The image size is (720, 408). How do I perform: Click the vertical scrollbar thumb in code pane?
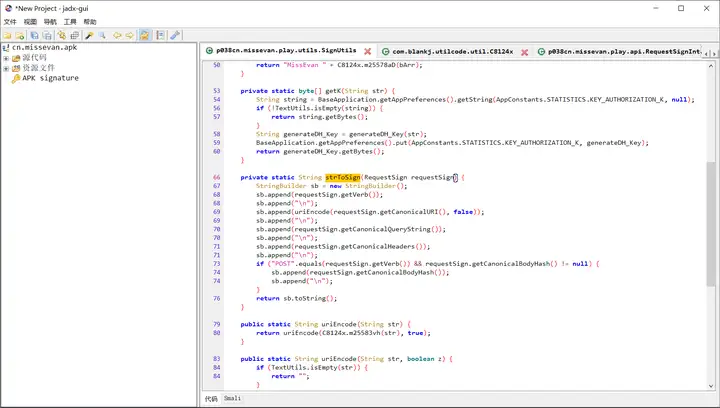(711, 224)
